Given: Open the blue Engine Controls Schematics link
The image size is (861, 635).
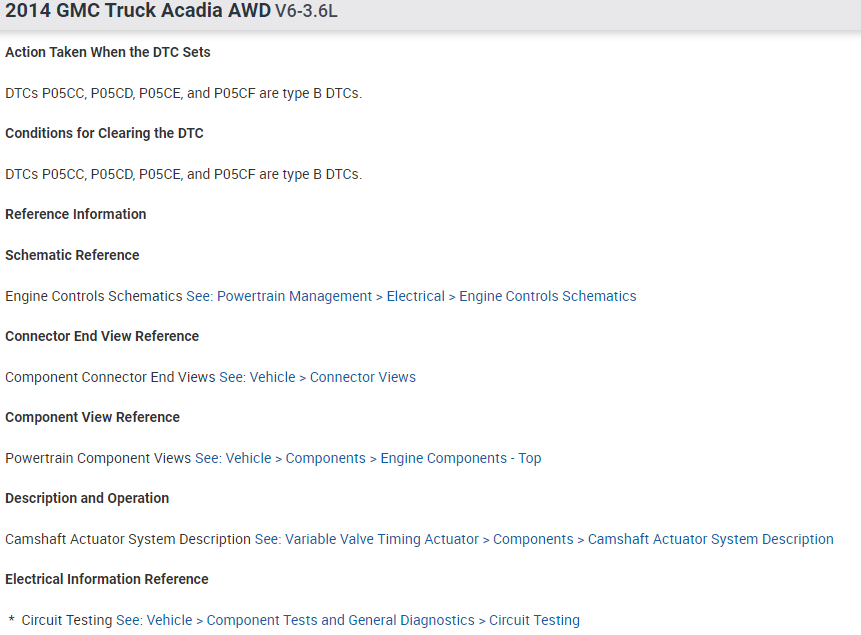Looking at the screenshot, I should pos(547,296).
